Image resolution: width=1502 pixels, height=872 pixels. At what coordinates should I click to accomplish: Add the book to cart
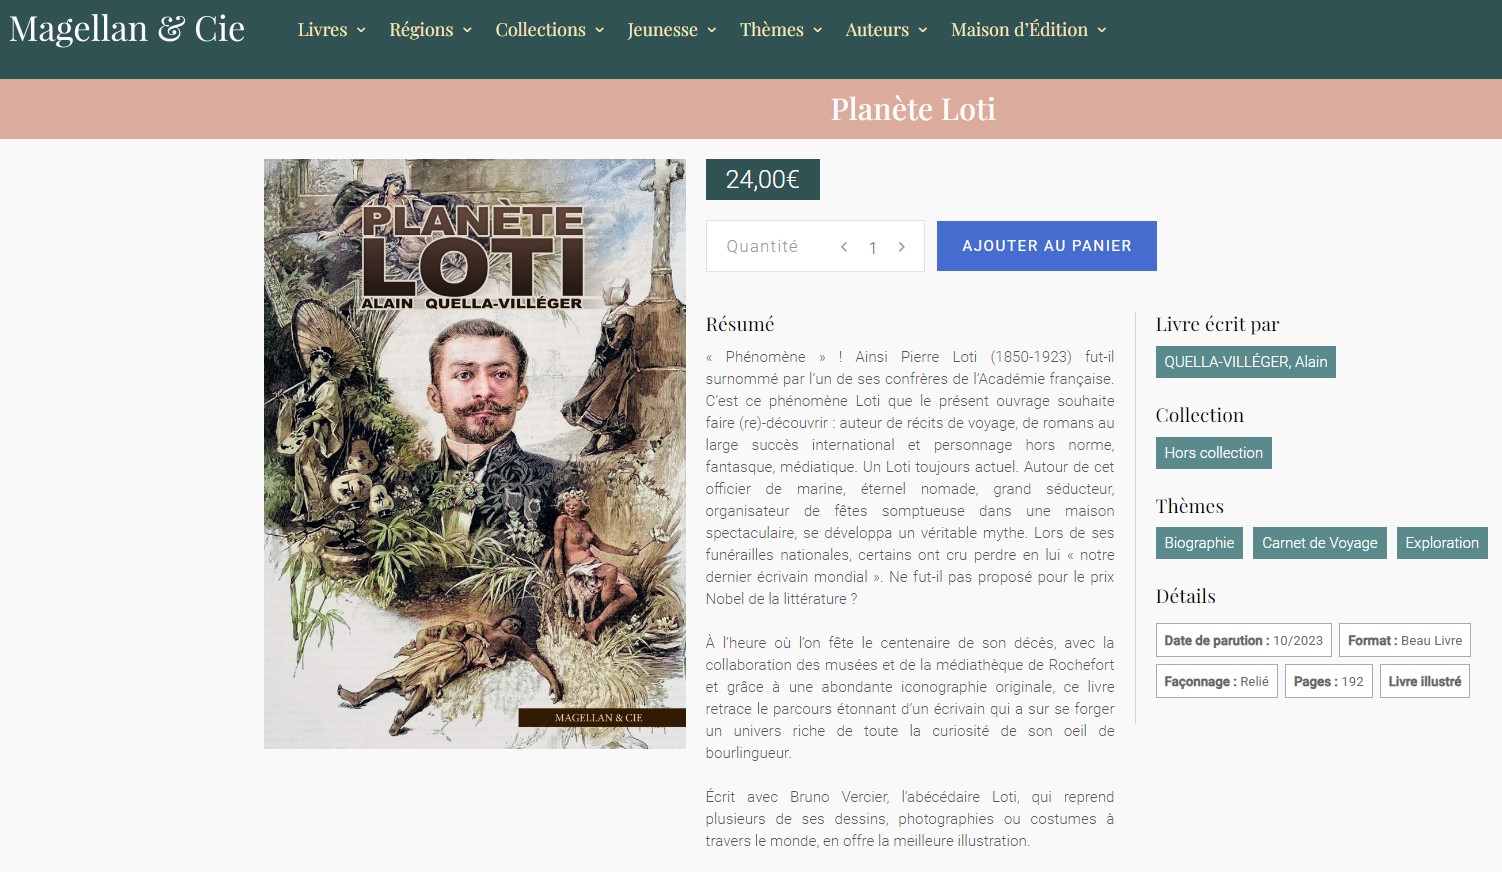pos(1046,246)
